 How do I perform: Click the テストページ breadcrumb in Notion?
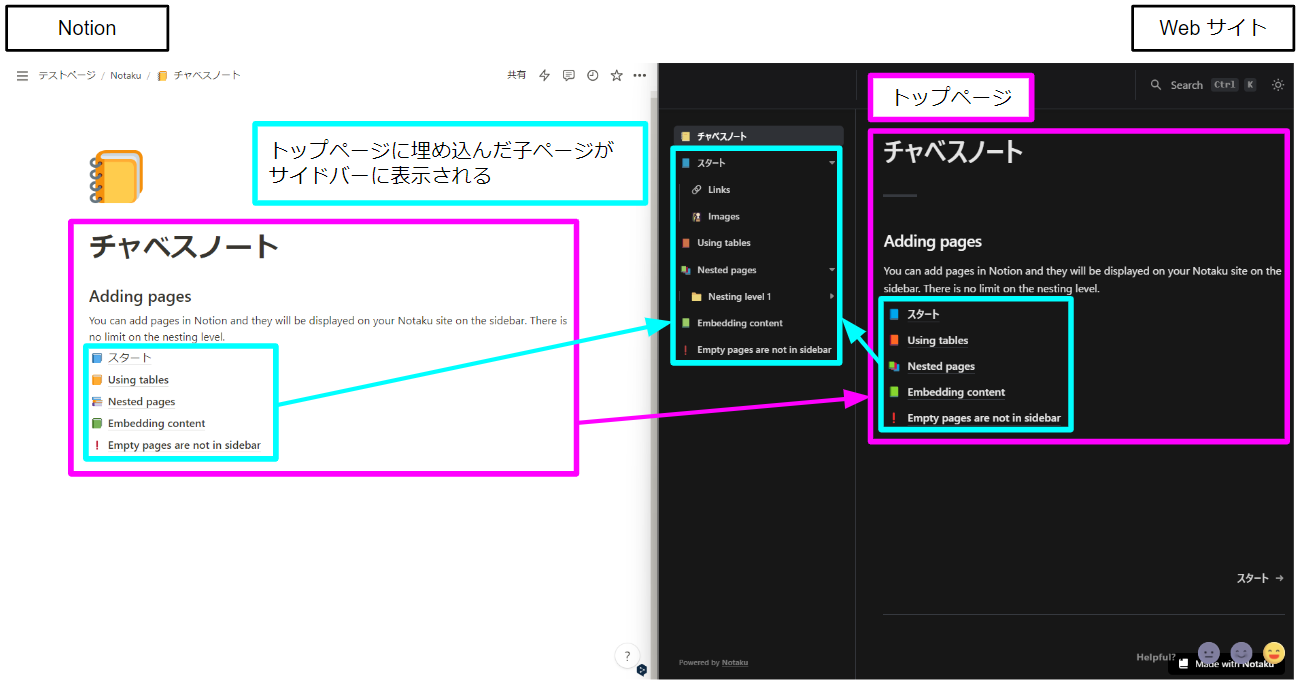pyautogui.click(x=67, y=76)
